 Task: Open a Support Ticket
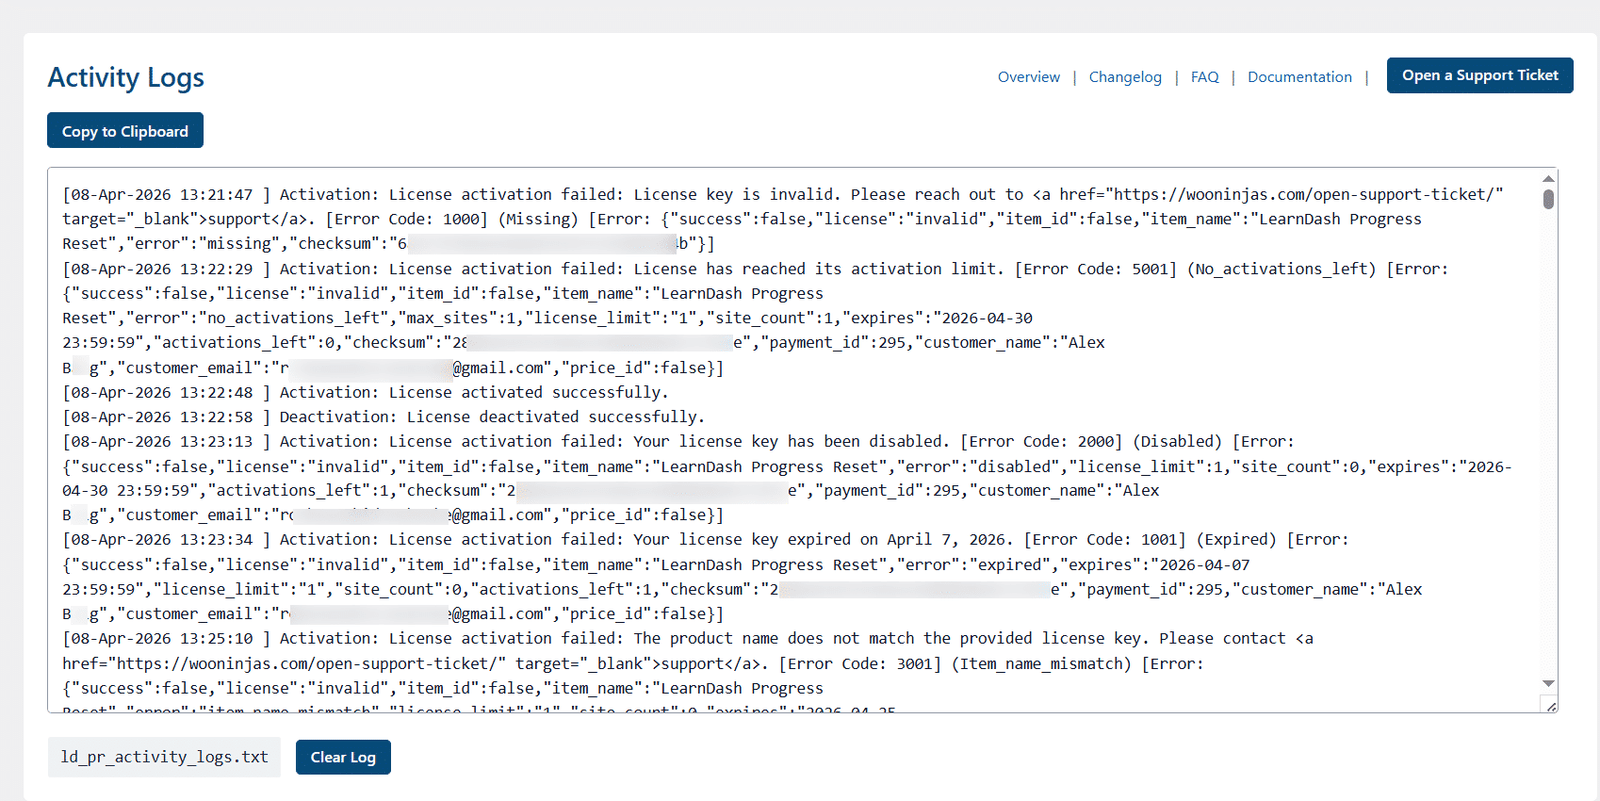[x=1480, y=75]
